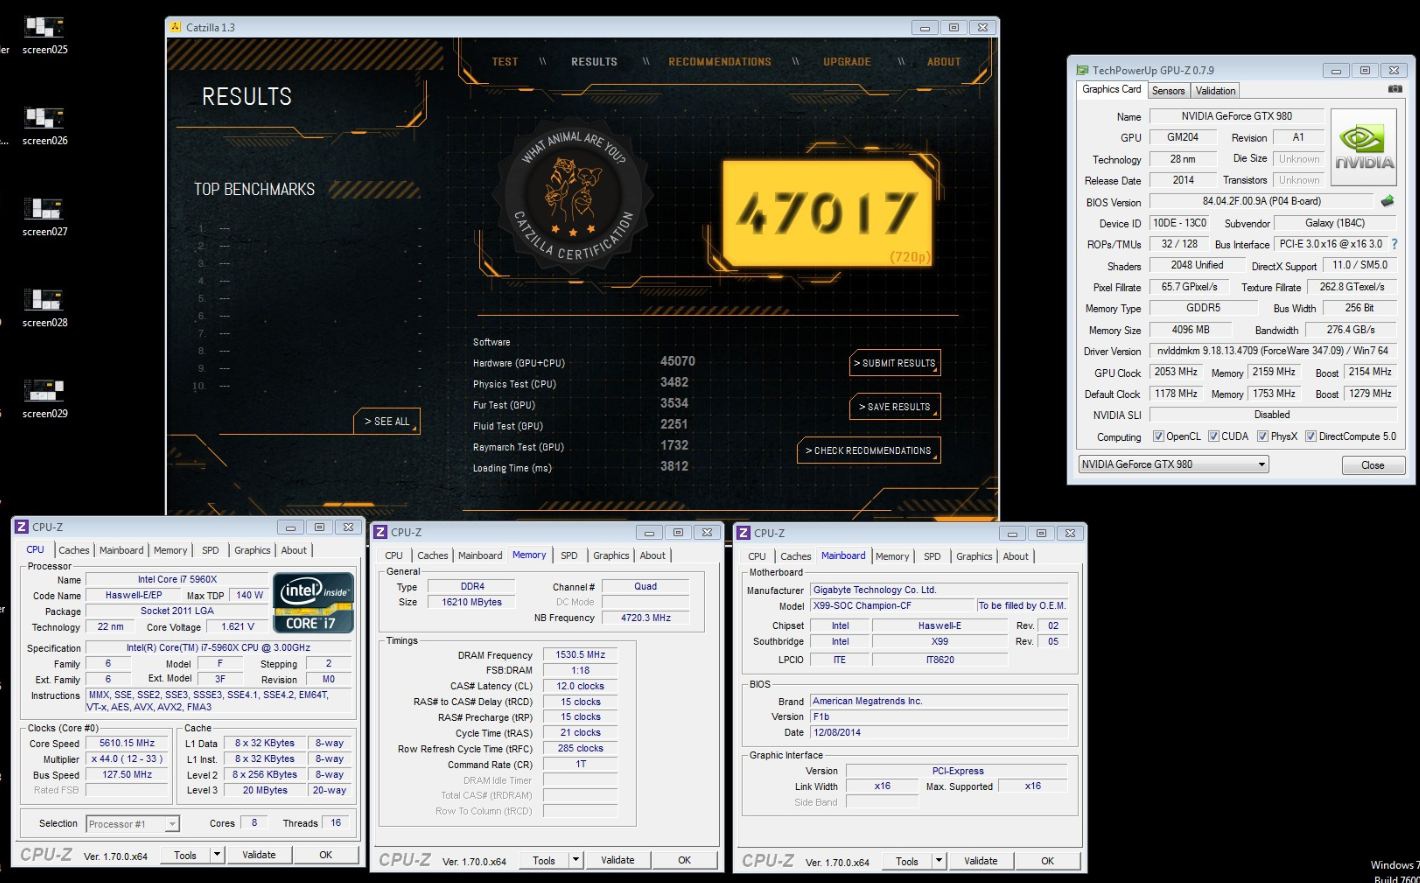
Task: Click Validate in CPU-Z Mainboard window
Action: coord(980,861)
